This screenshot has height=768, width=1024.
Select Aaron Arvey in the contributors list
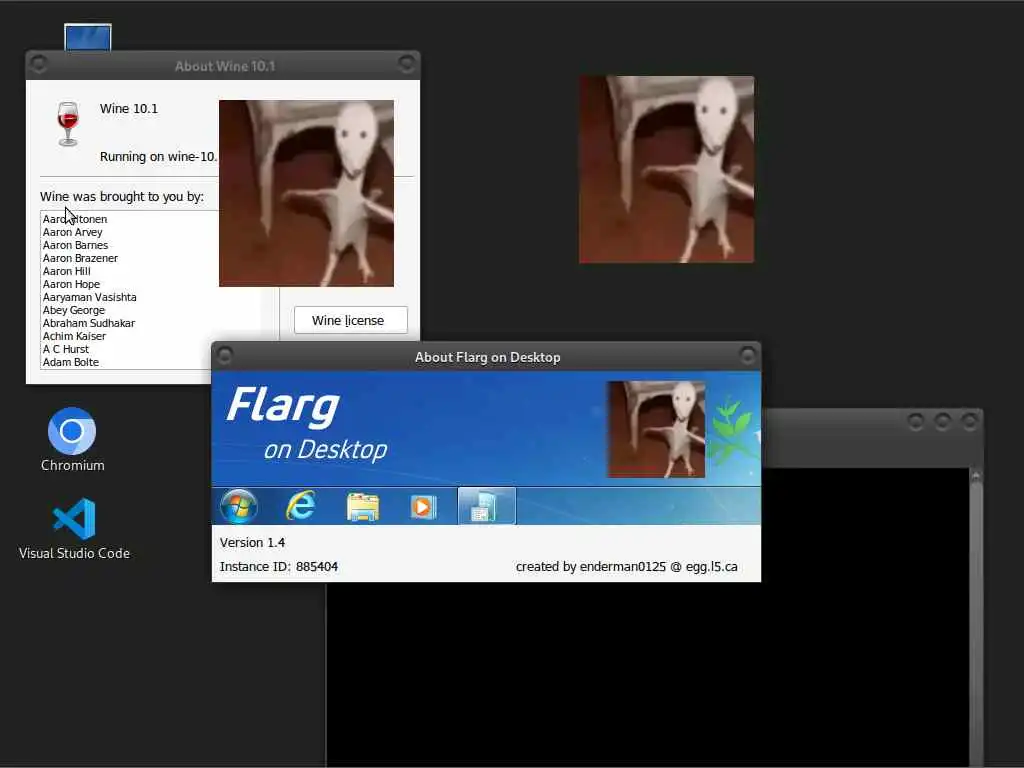pos(72,232)
